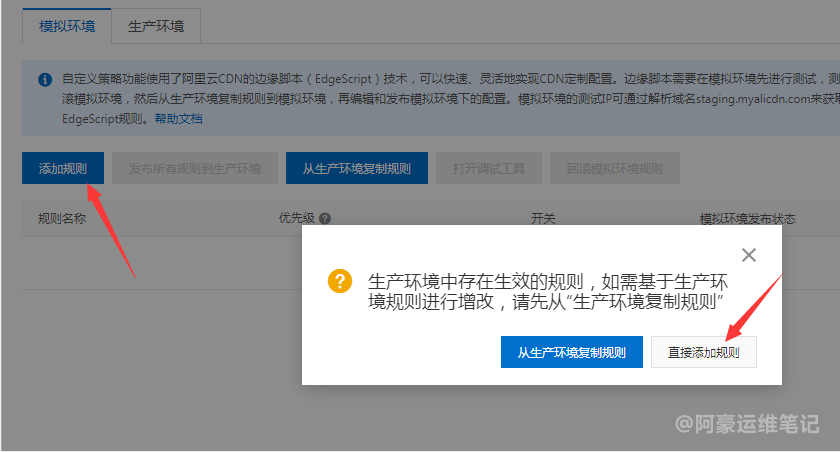Click the blue 添加规则 button
Image resolution: width=840 pixels, height=452 pixels.
pyautogui.click(x=62, y=168)
